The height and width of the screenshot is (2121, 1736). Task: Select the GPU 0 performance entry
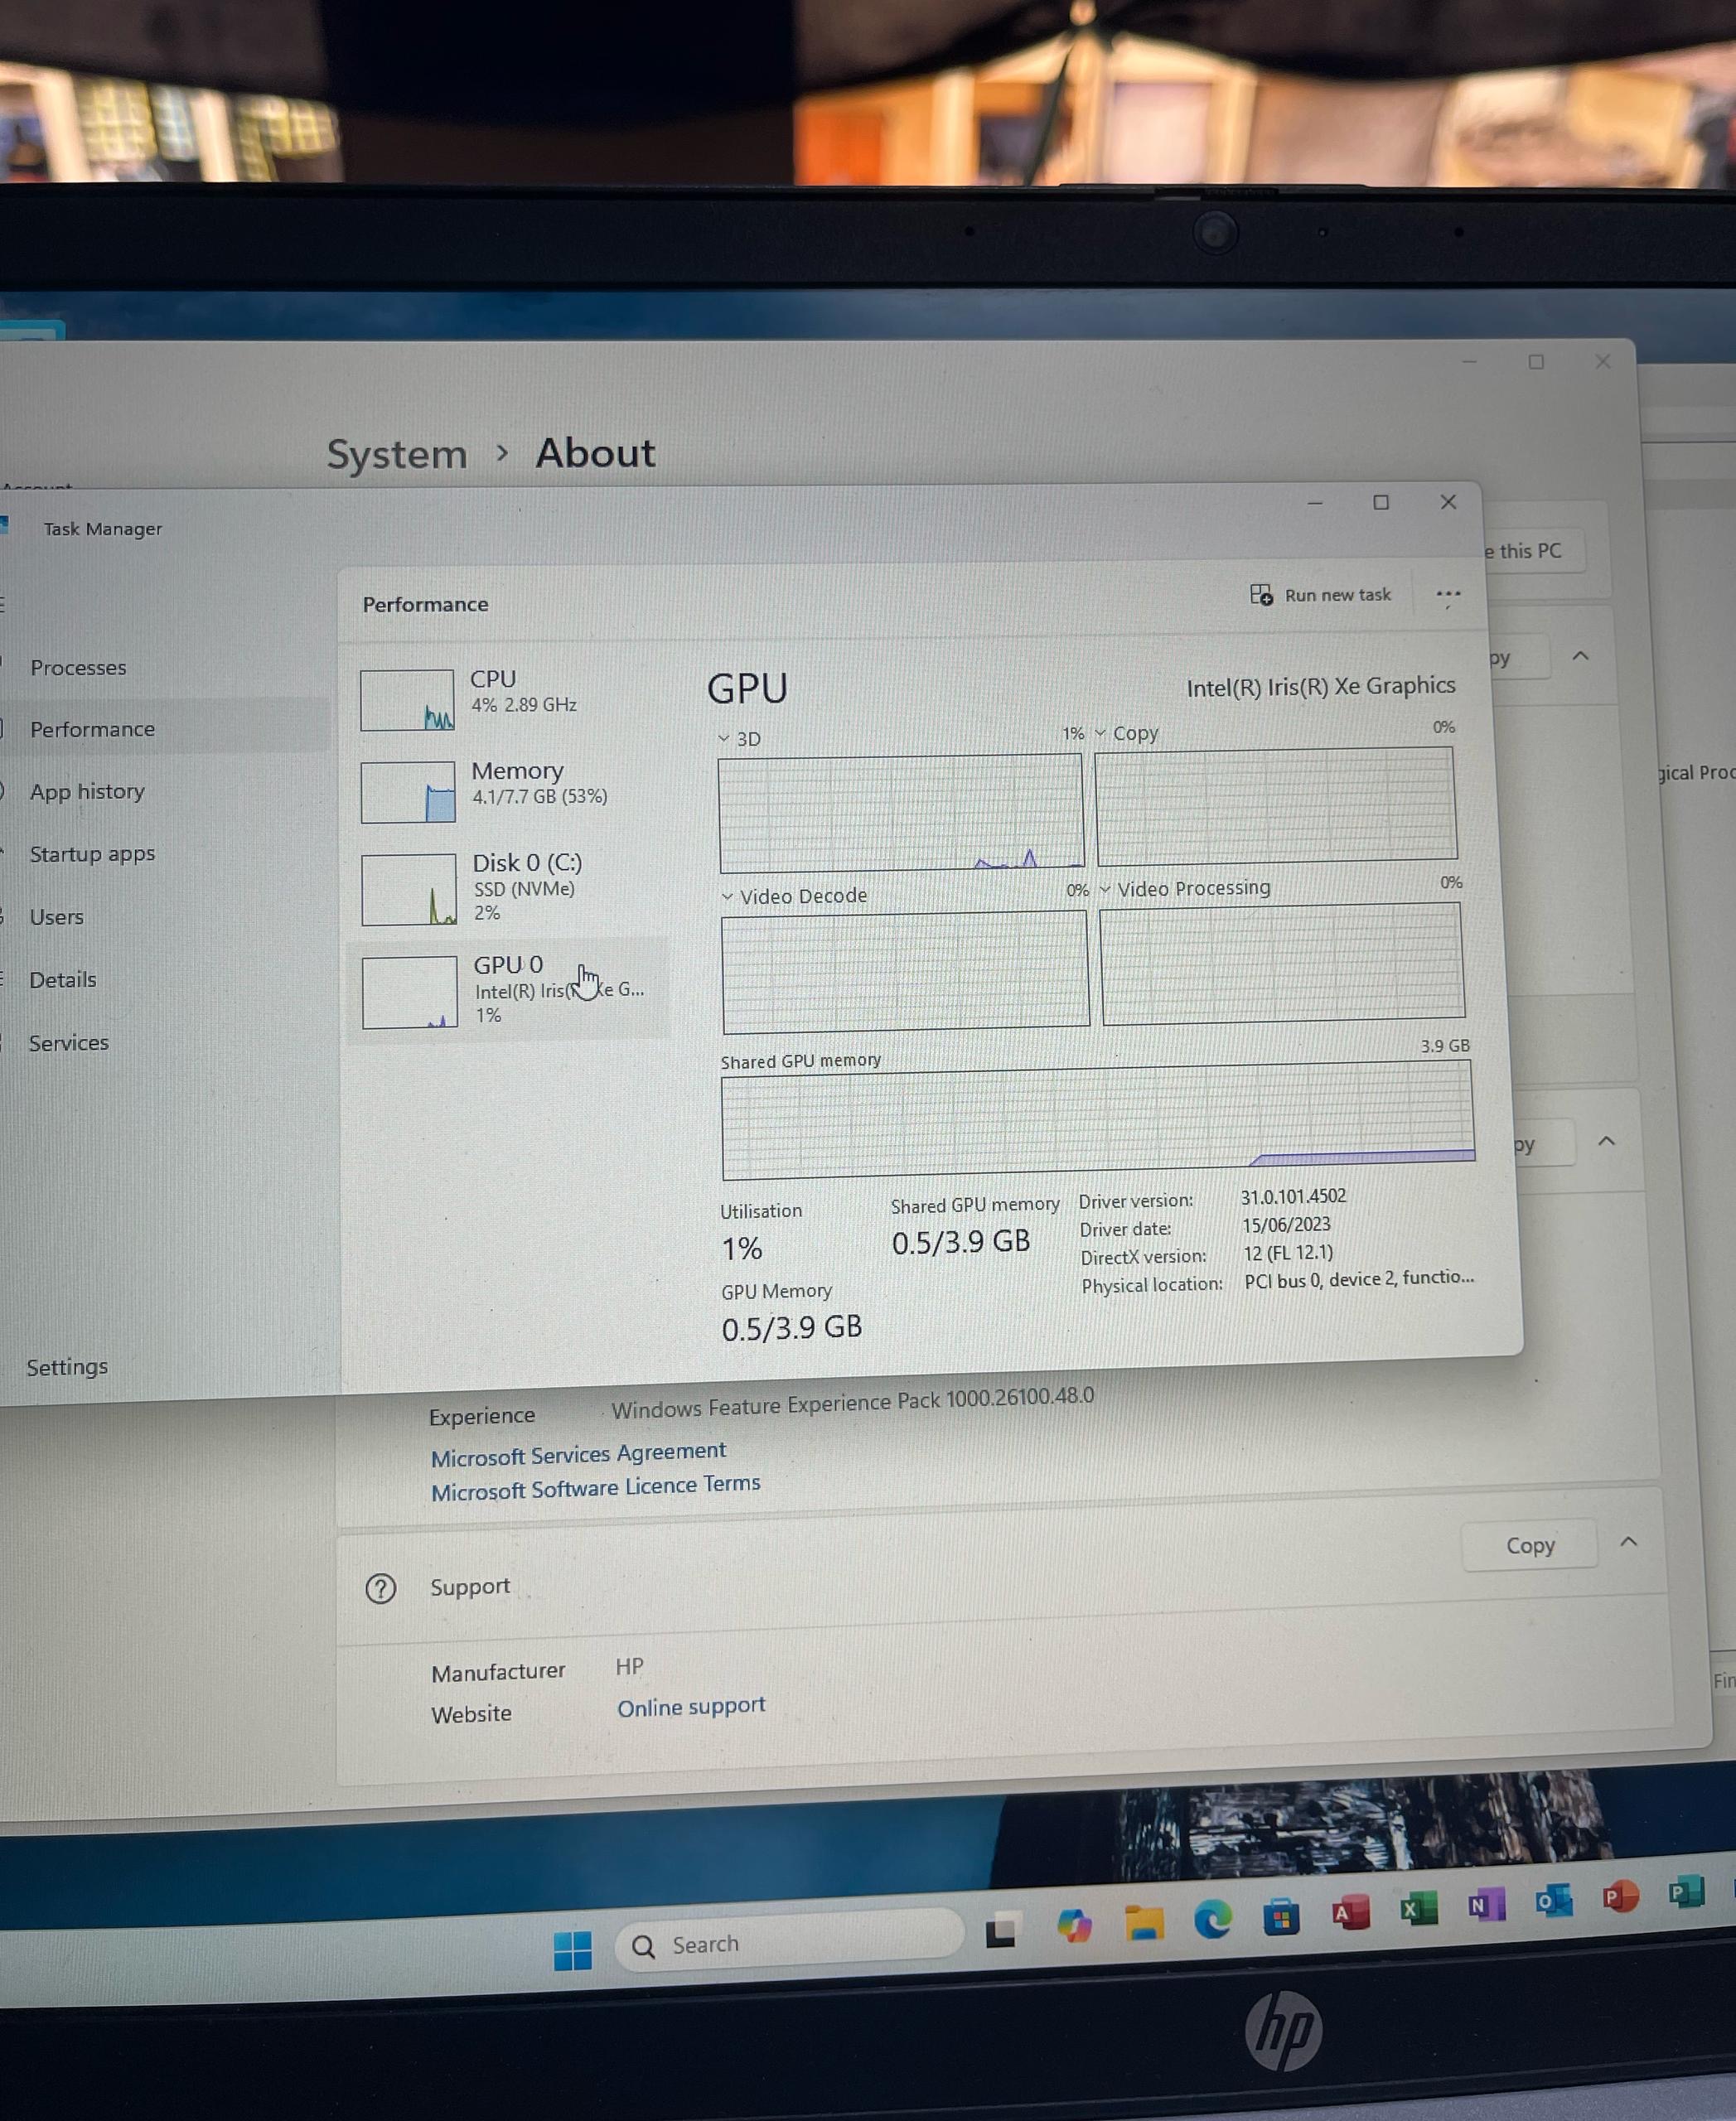tap(507, 989)
